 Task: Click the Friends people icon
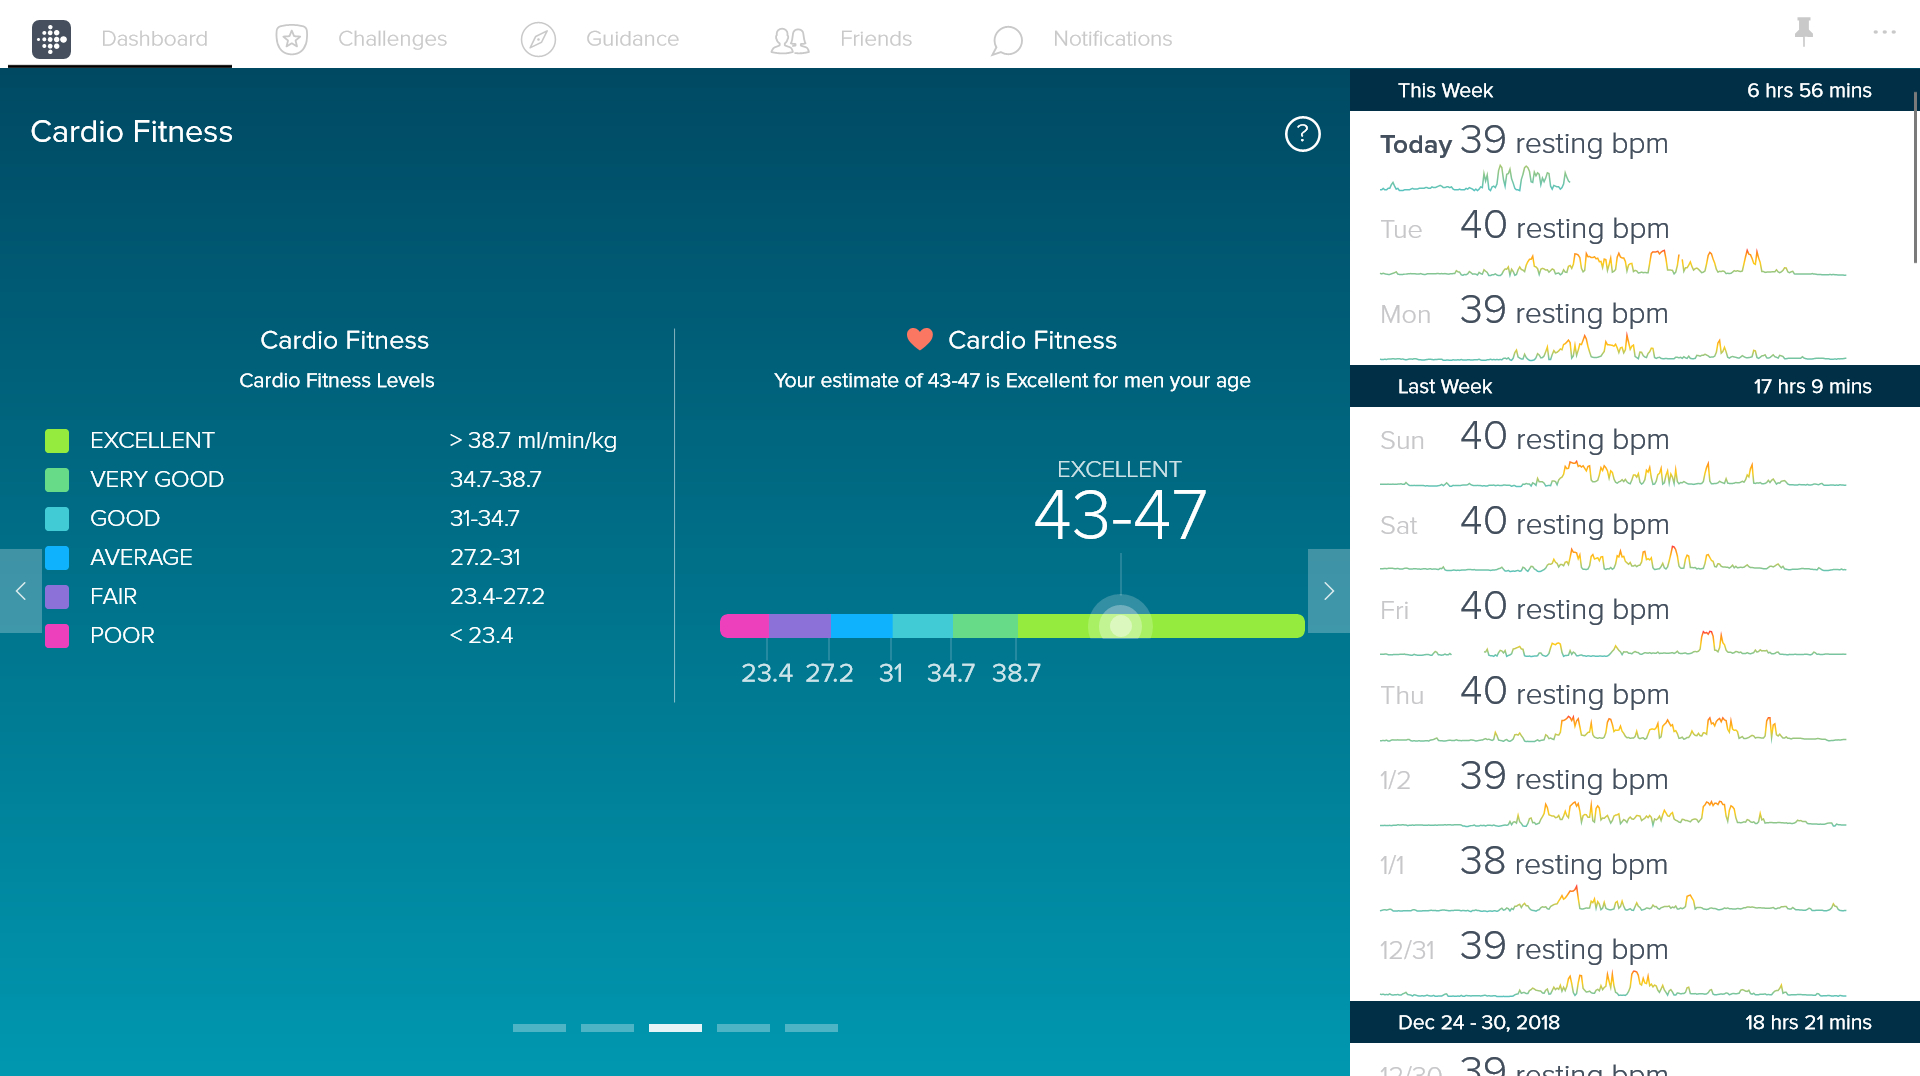tap(790, 40)
